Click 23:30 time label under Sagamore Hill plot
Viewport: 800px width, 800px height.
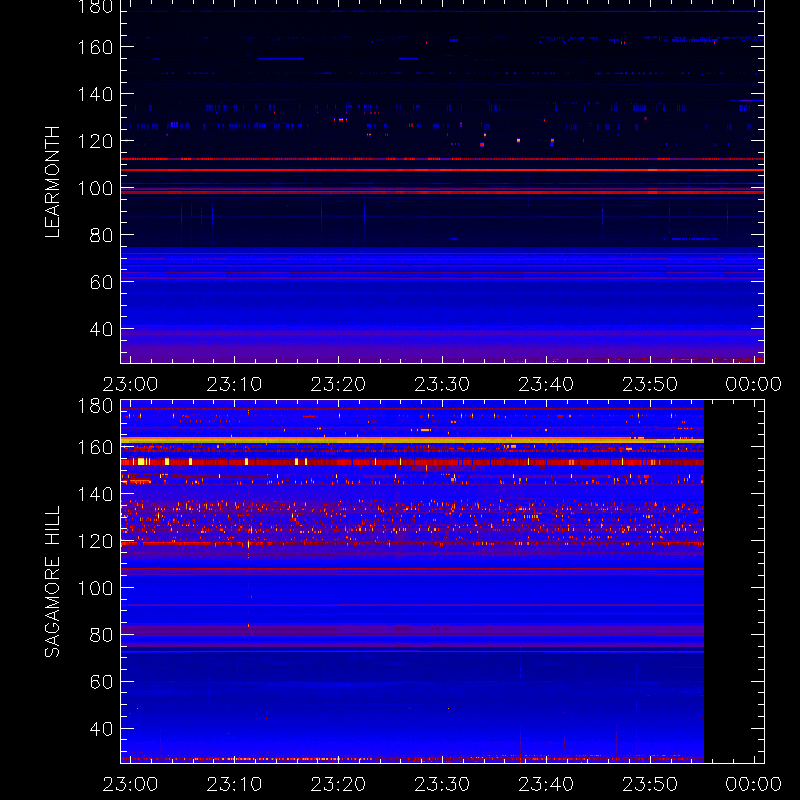pyautogui.click(x=442, y=784)
